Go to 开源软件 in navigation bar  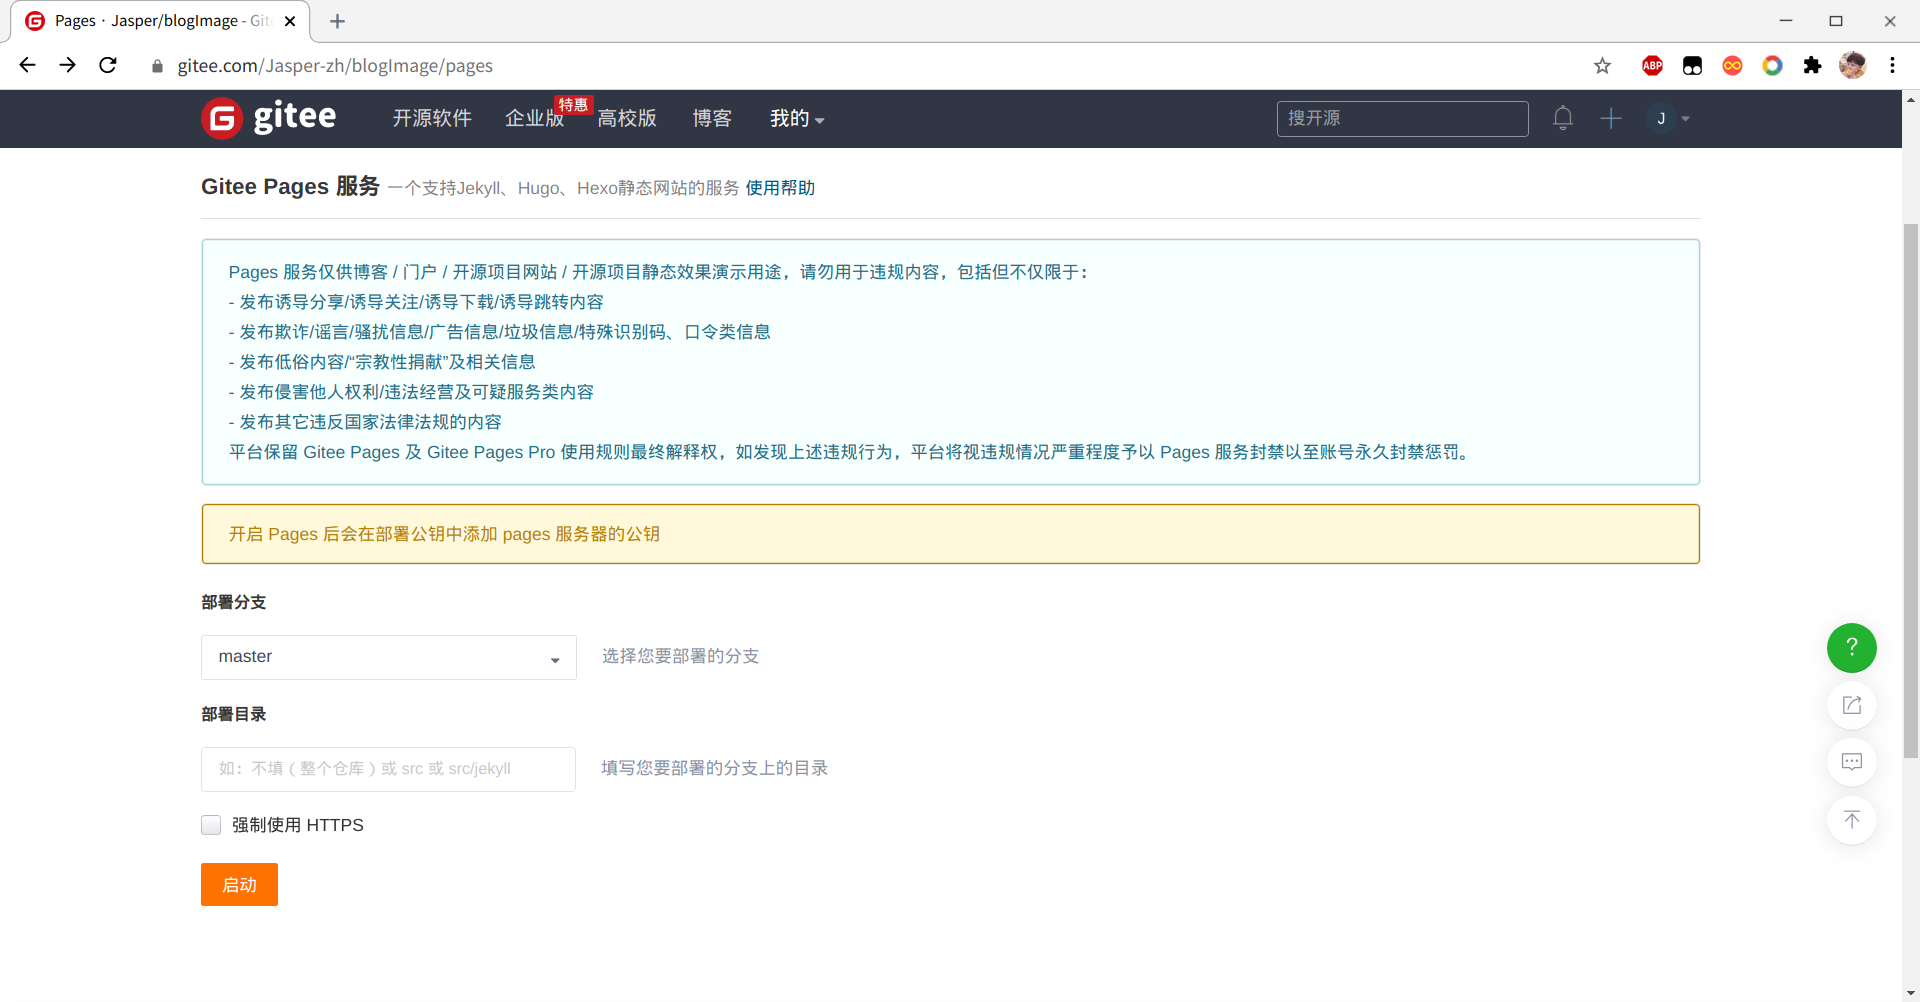(432, 118)
